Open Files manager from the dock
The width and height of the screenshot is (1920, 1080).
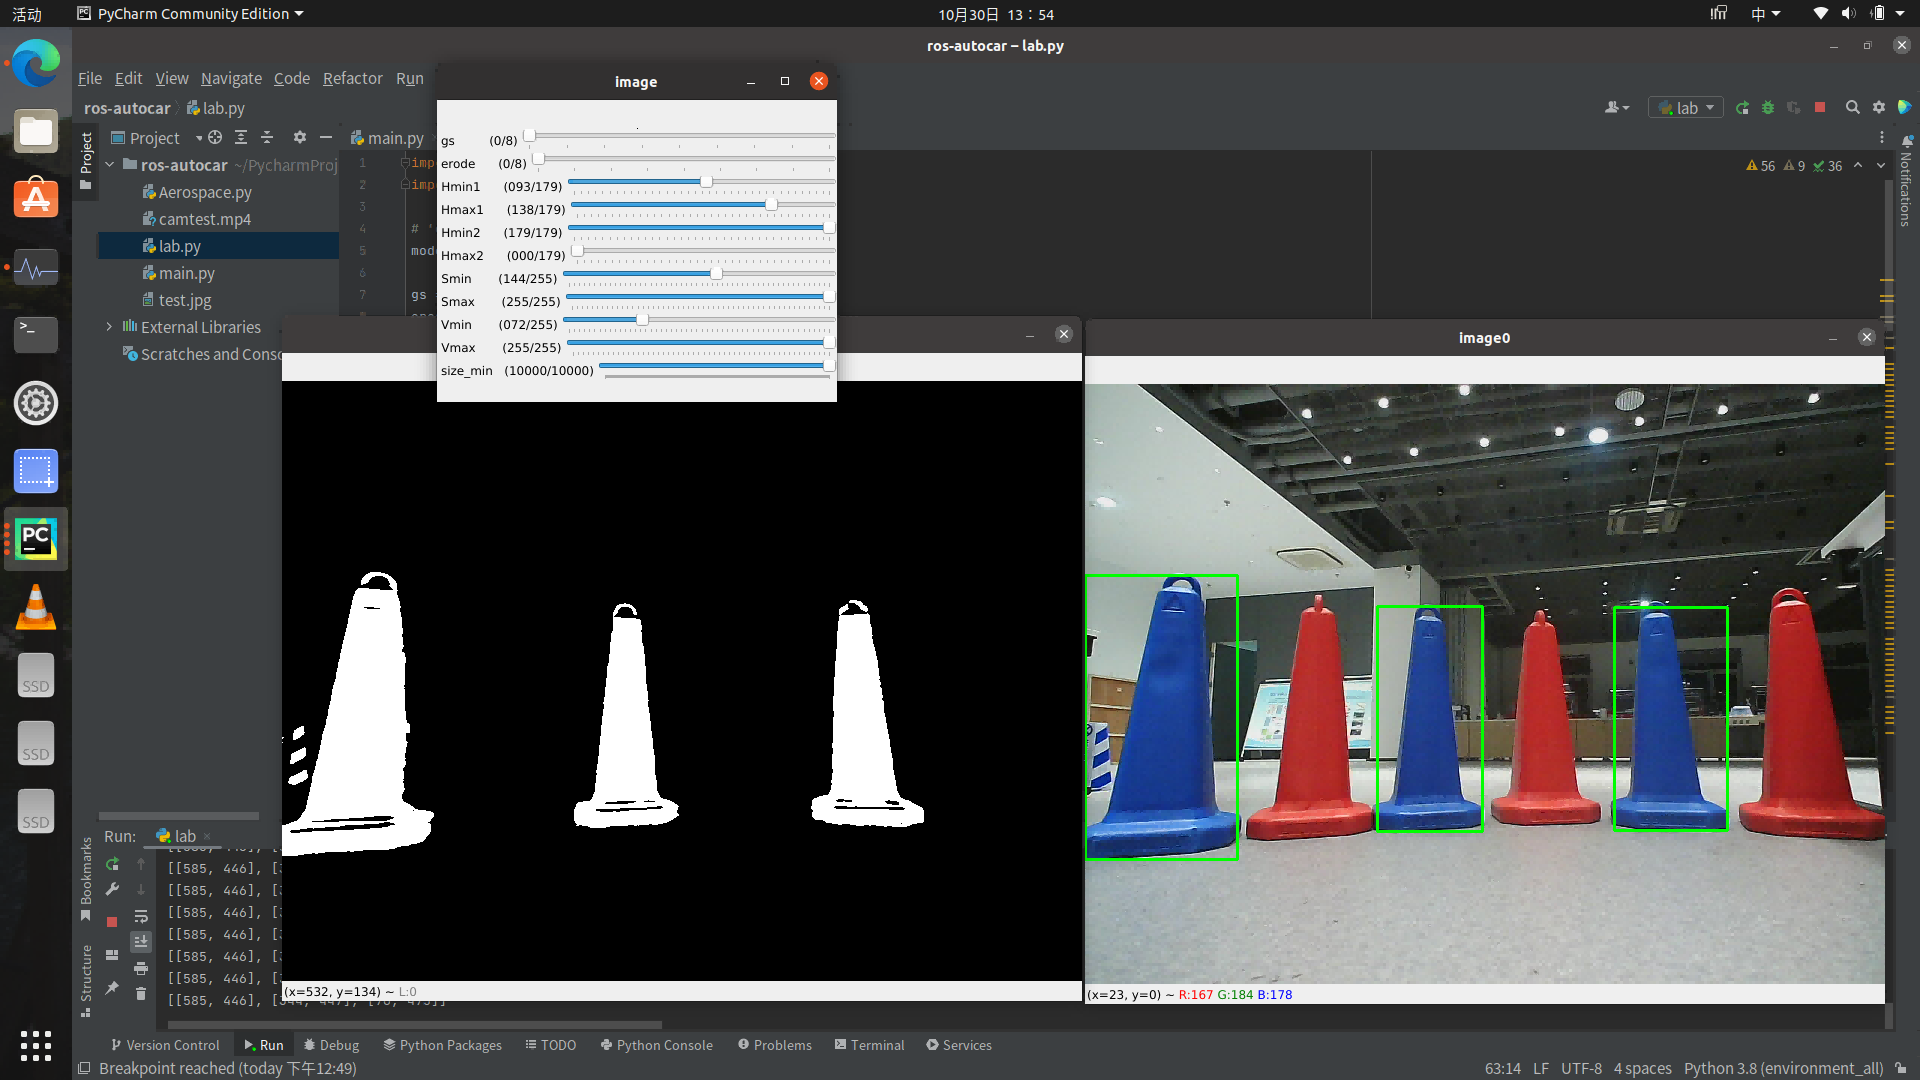click(36, 132)
